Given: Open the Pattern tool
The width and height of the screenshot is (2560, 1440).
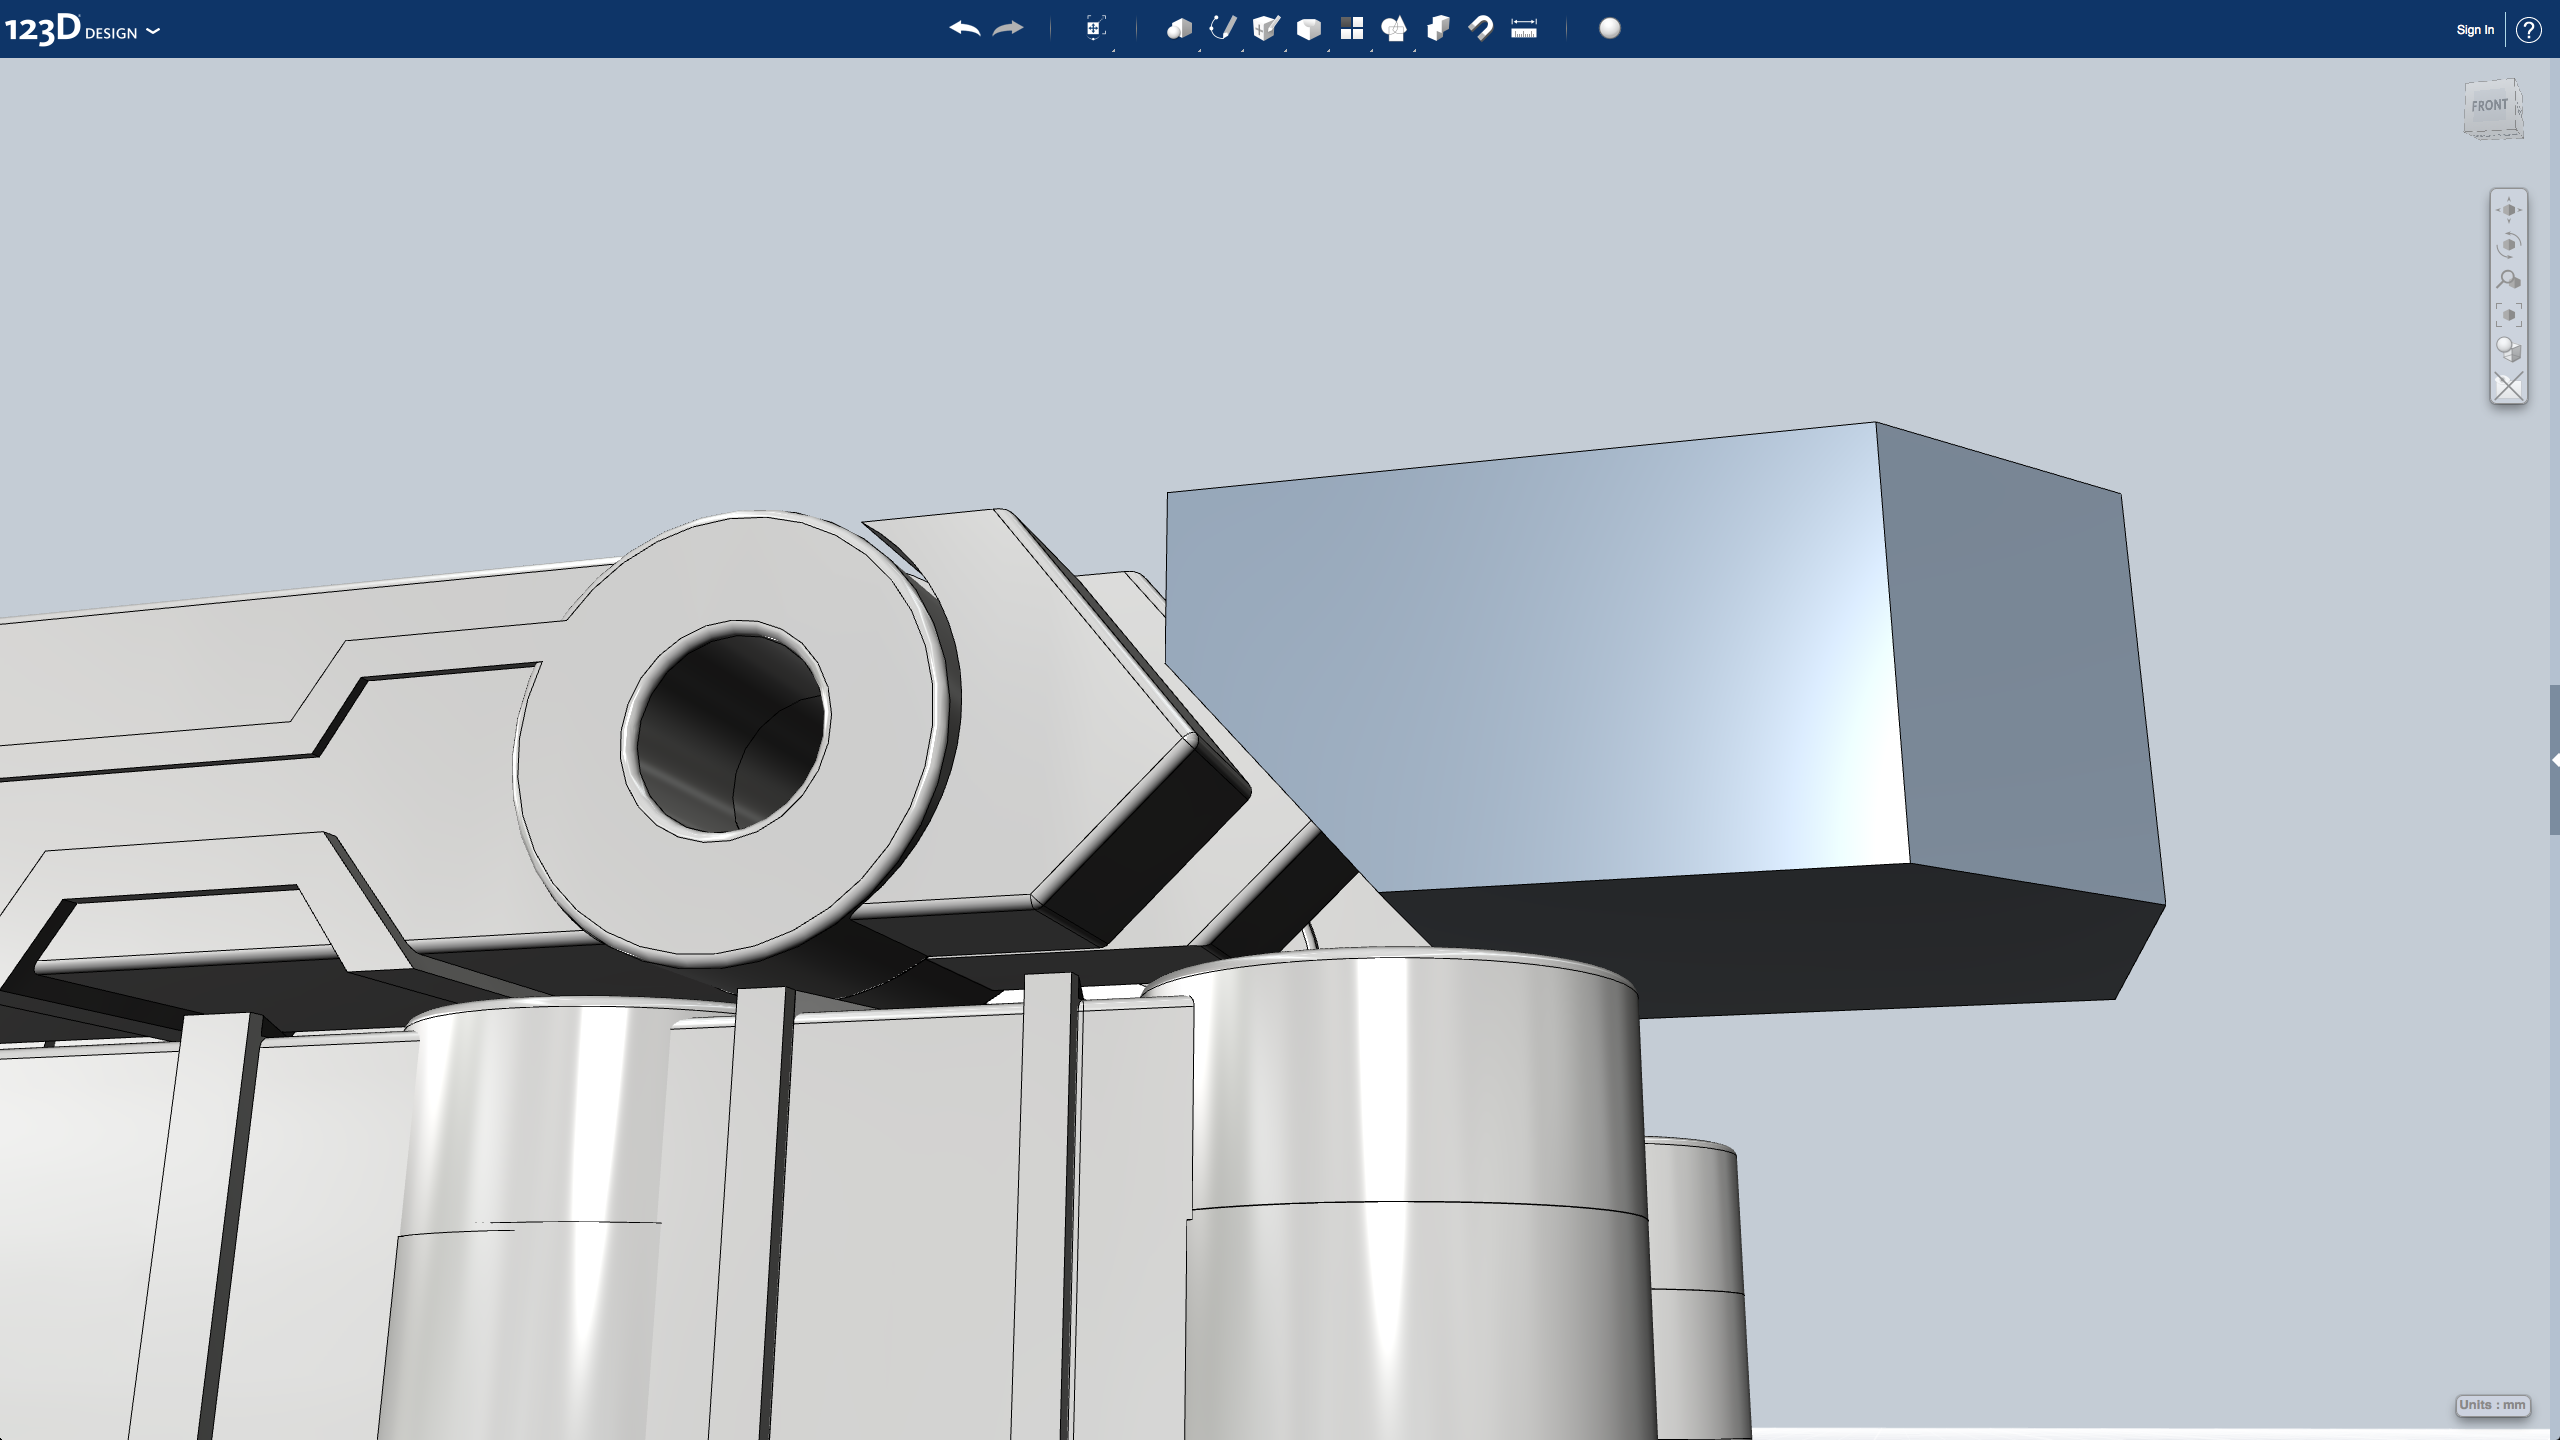Looking at the screenshot, I should (1352, 29).
